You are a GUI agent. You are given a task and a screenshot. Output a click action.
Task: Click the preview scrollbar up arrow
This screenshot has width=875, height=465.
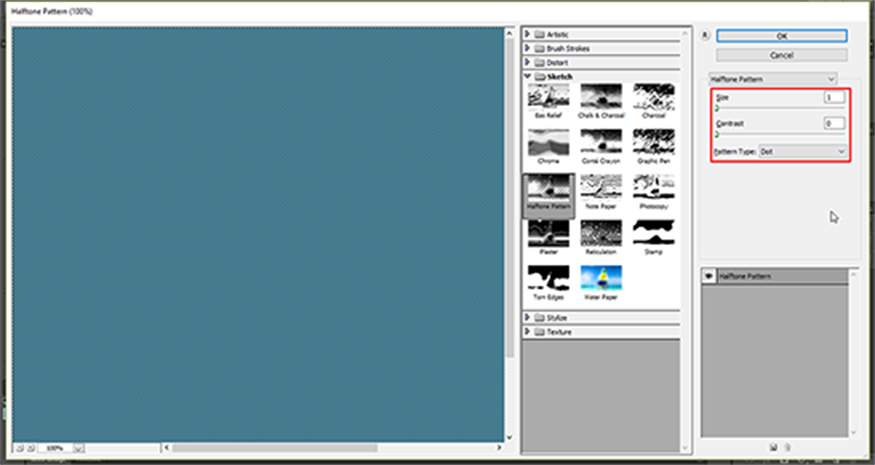pyautogui.click(x=509, y=33)
